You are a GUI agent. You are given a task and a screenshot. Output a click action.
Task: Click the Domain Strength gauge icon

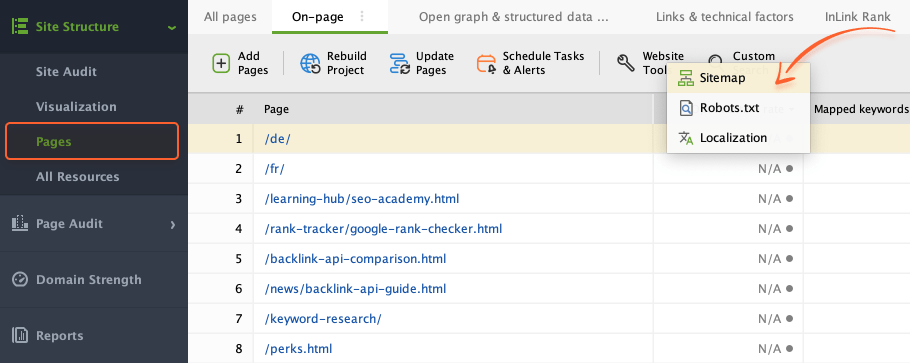pos(20,279)
